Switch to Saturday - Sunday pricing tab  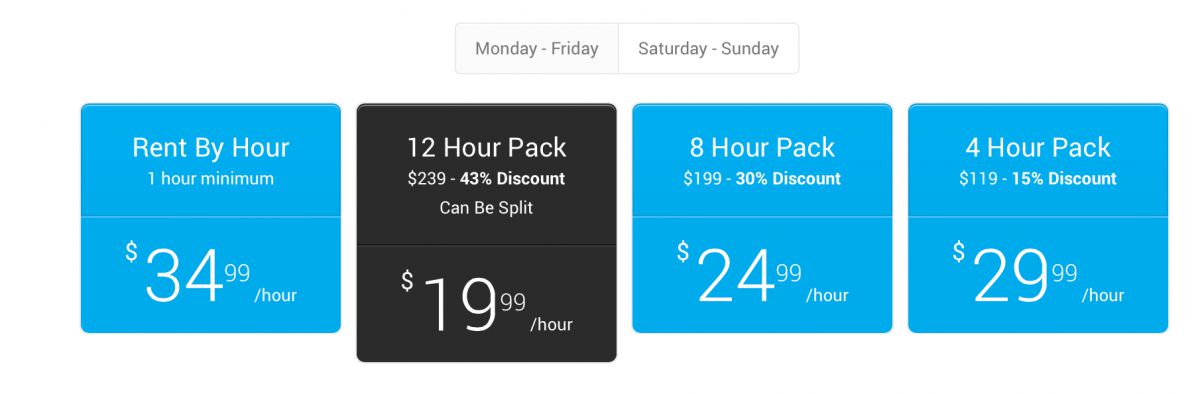709,48
